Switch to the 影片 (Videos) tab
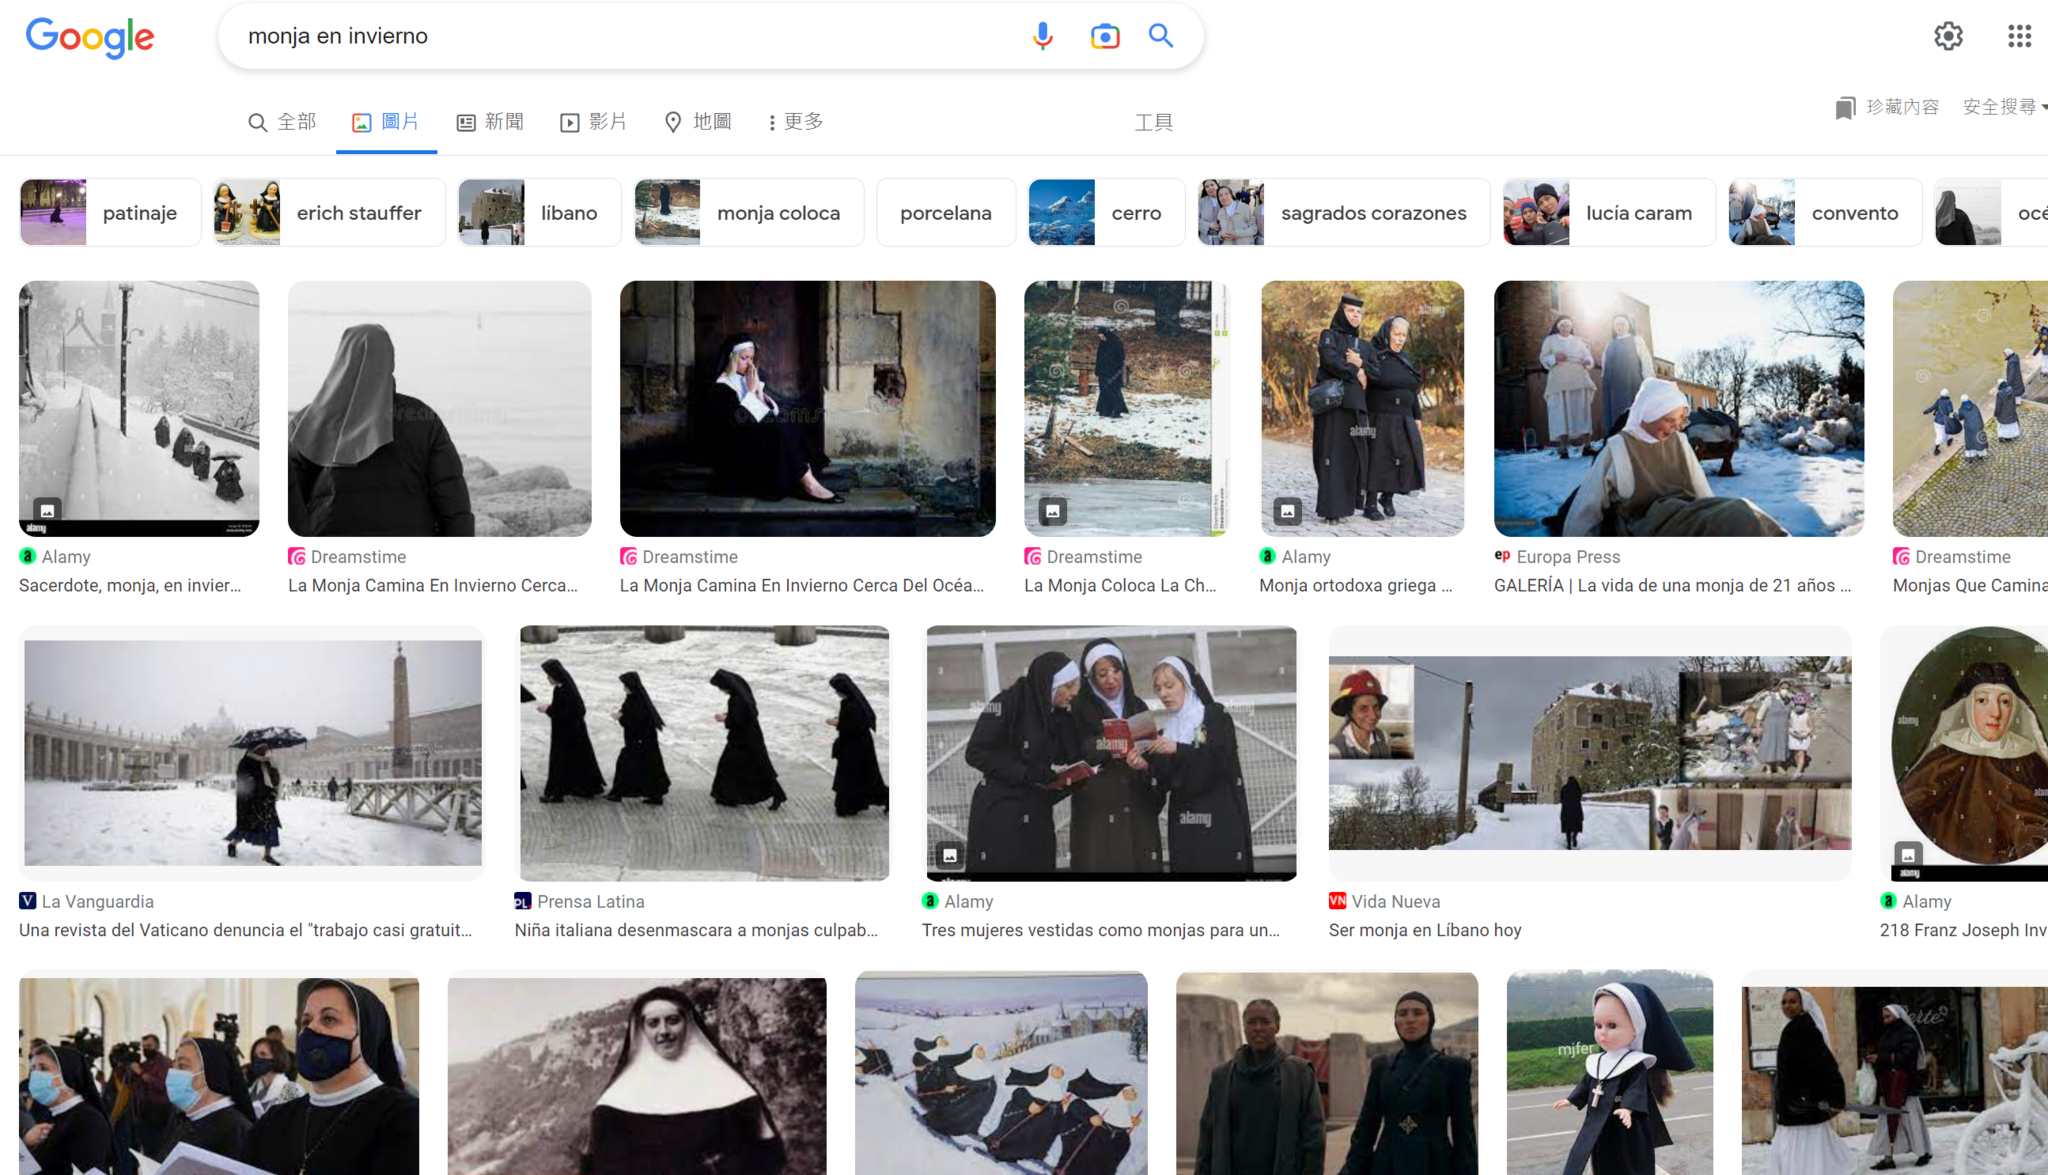This screenshot has width=2048, height=1175. tap(594, 122)
